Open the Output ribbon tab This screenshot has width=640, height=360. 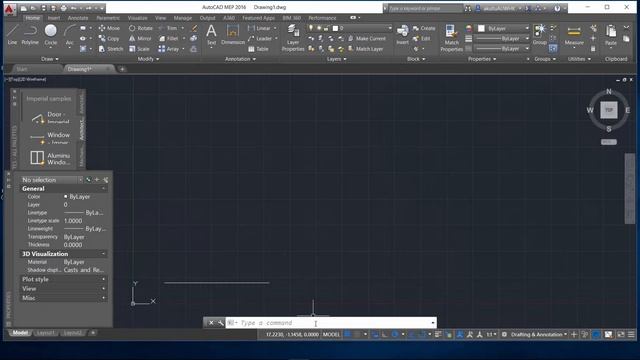click(x=207, y=18)
